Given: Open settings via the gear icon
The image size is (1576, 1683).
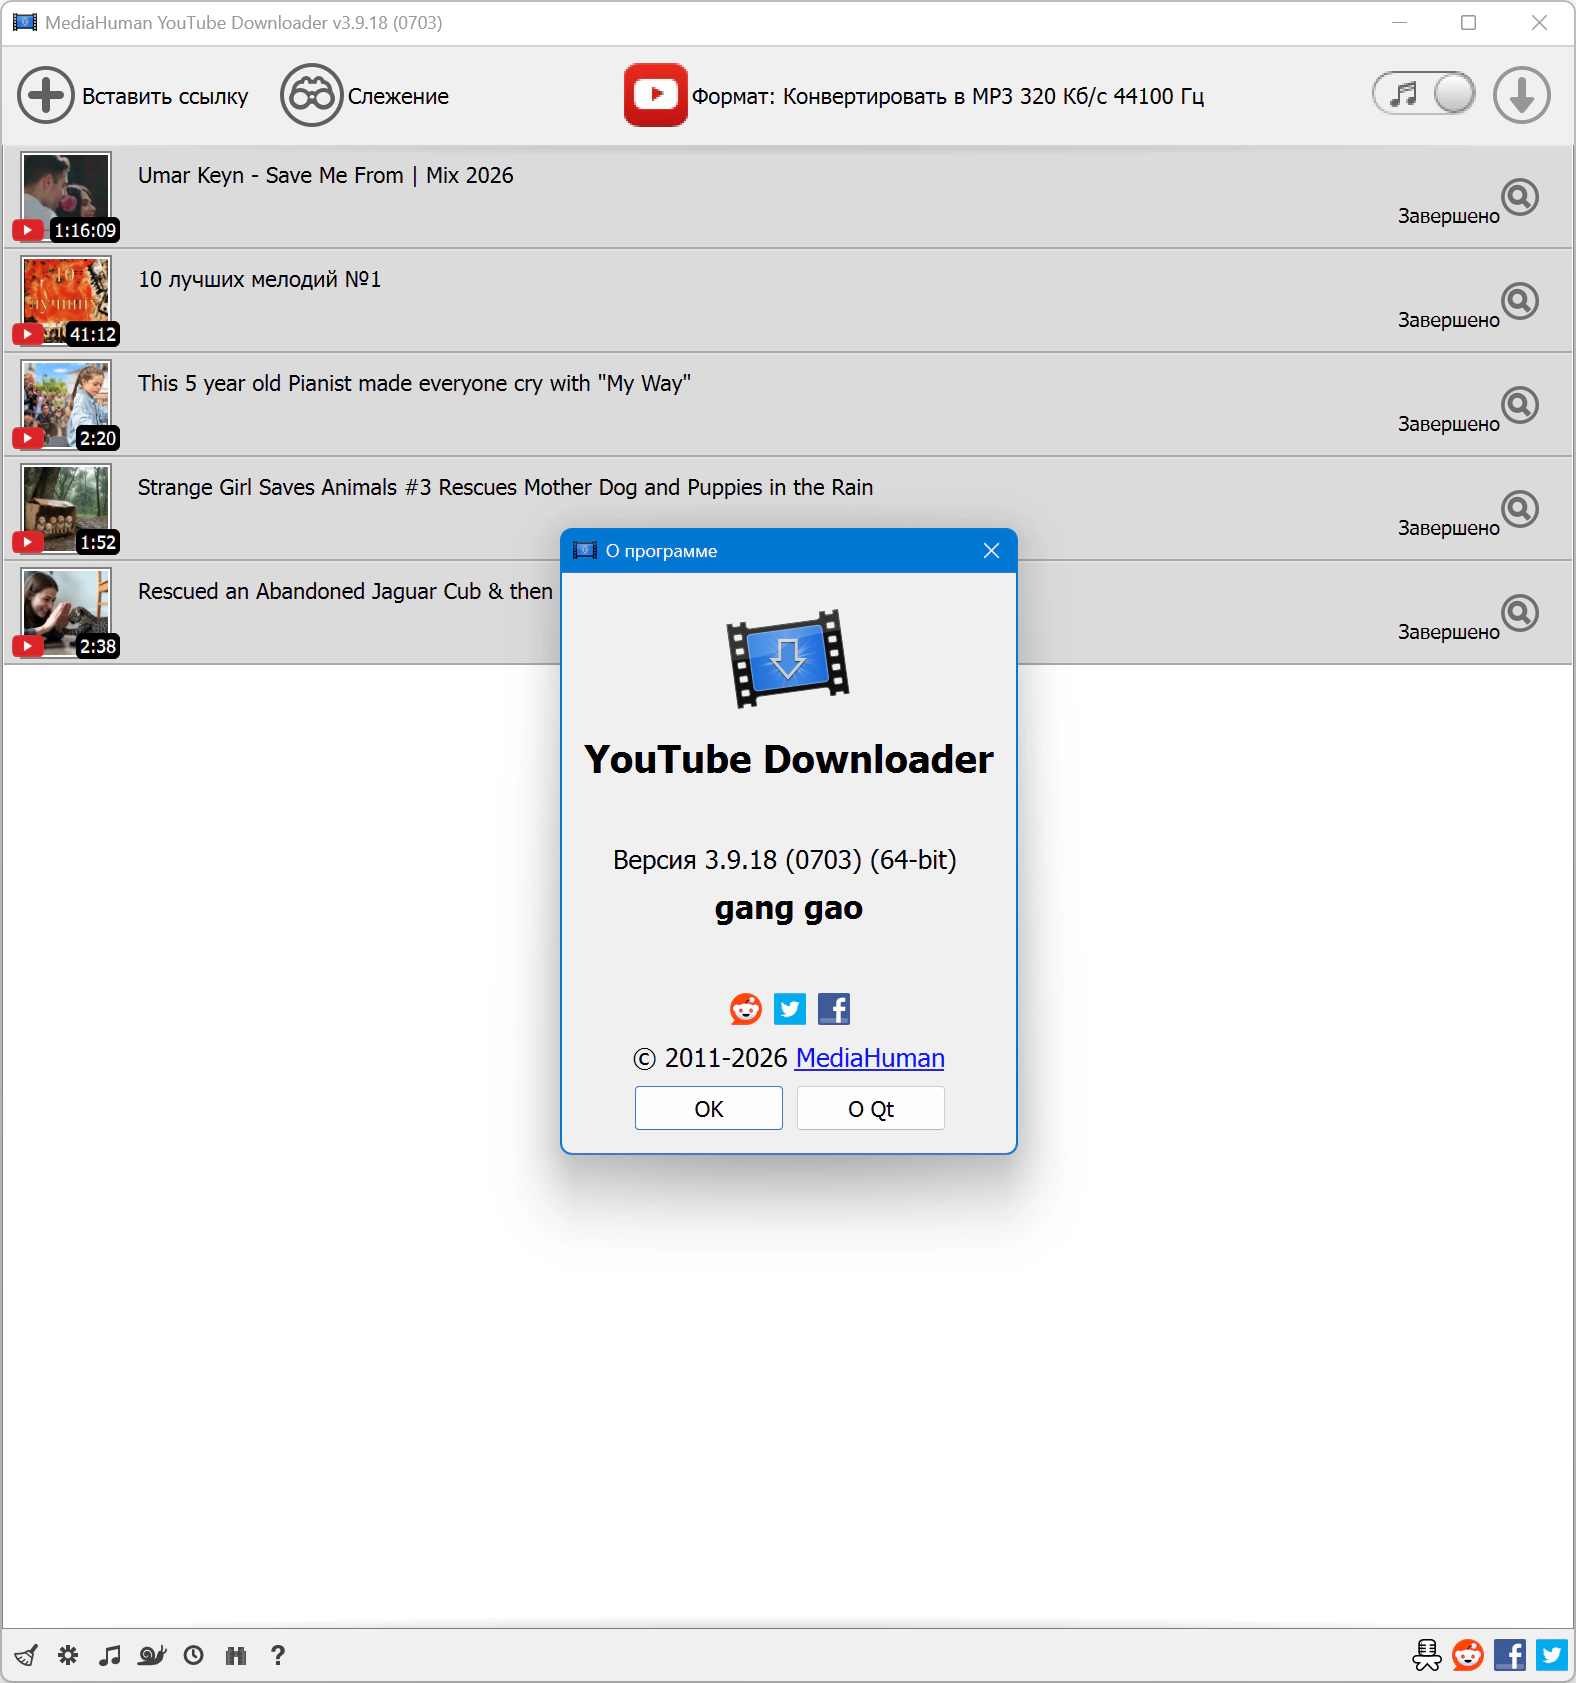Looking at the screenshot, I should (68, 1655).
